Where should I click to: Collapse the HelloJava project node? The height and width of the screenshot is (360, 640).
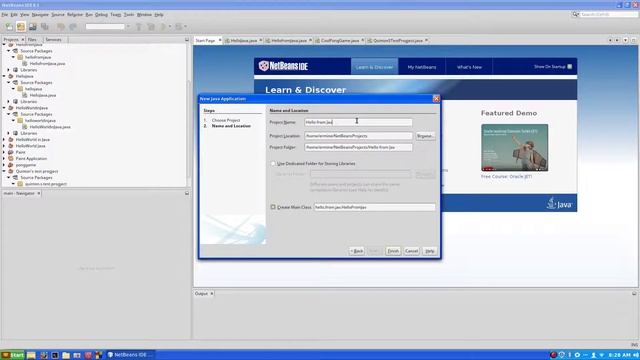(4, 76)
